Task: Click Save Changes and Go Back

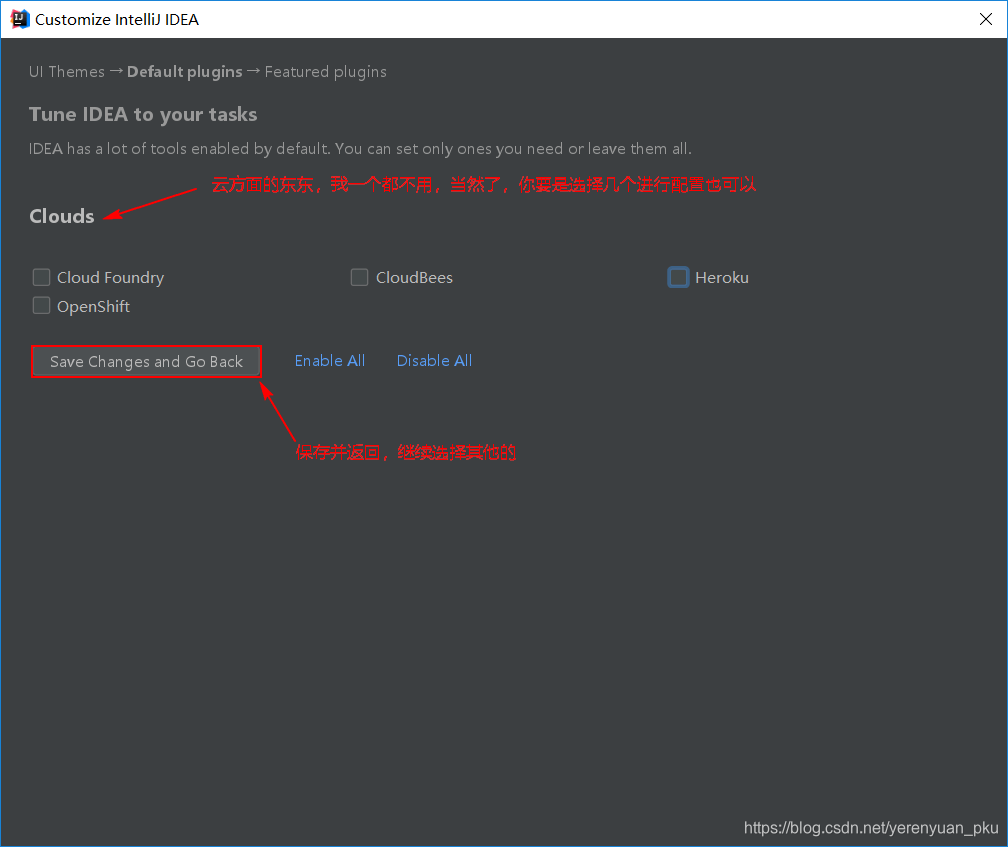Action: pyautogui.click(x=147, y=362)
